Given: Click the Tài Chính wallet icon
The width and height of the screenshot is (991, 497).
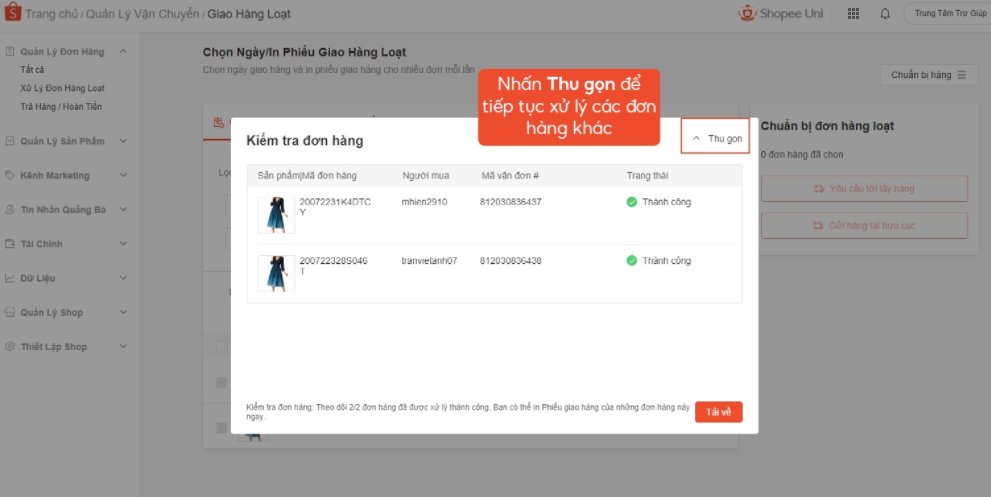Looking at the screenshot, I should [10, 244].
